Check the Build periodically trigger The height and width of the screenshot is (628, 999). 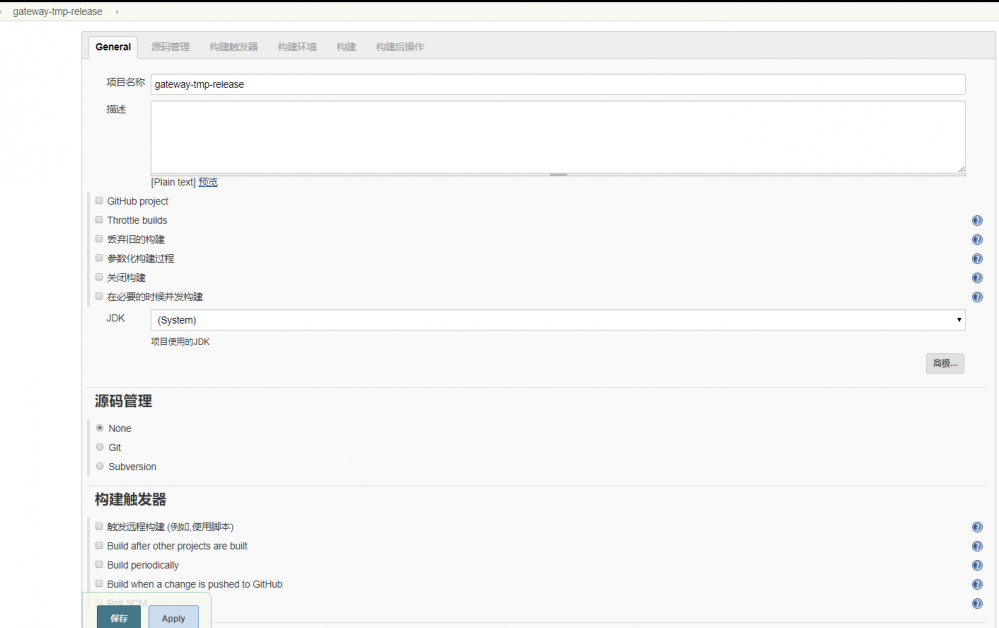click(99, 565)
